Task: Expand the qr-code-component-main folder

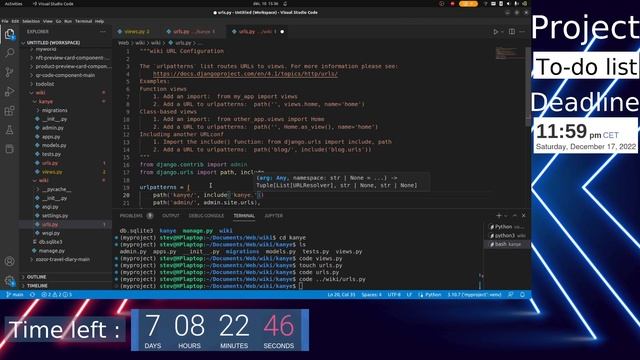Action: coord(65,75)
